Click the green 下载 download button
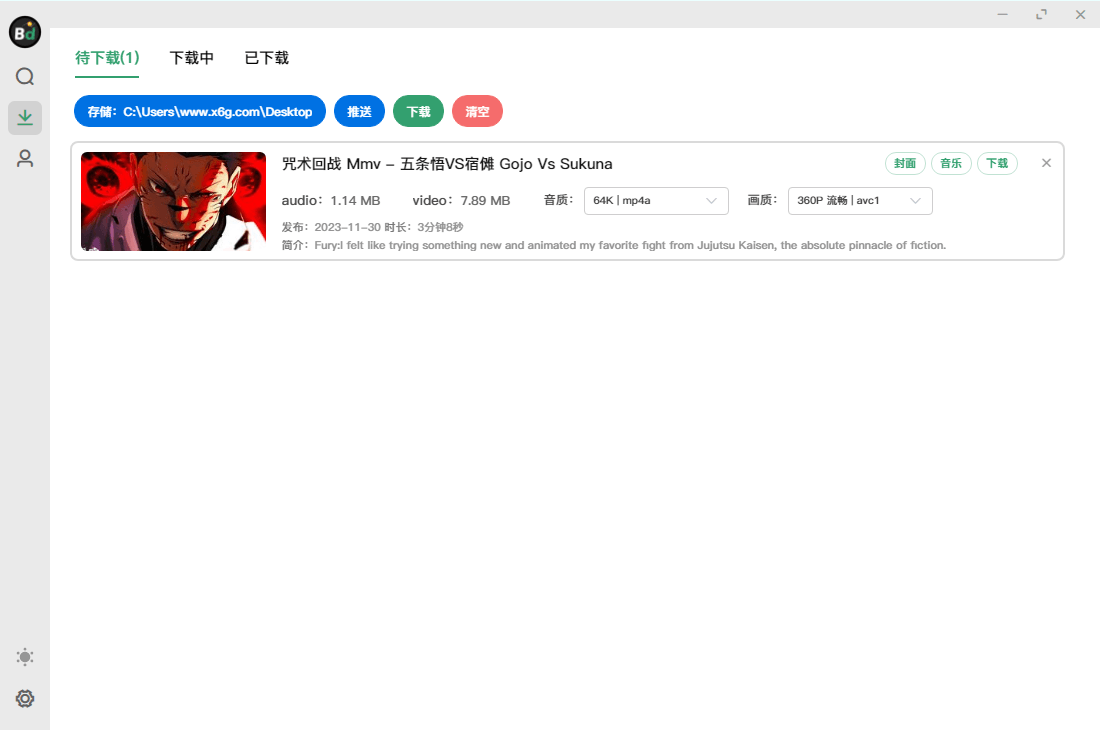The image size is (1100, 730). (418, 111)
